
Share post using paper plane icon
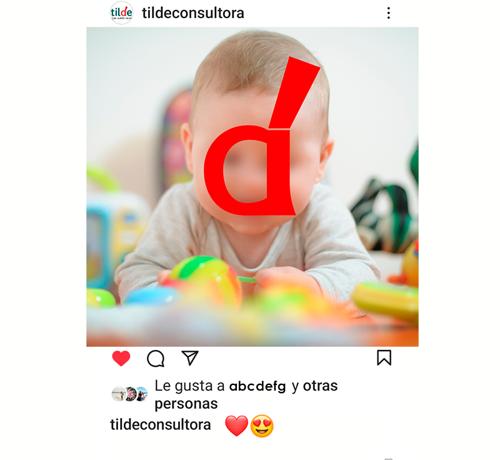190,358
